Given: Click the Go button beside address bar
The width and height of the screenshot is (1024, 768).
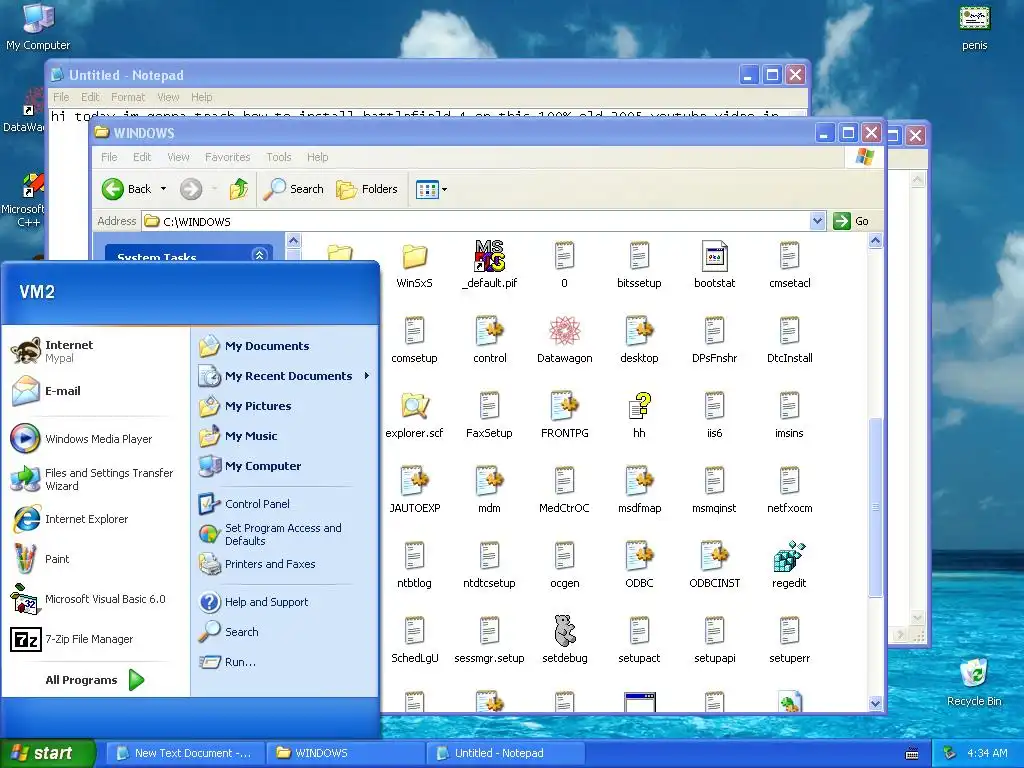Looking at the screenshot, I should [x=852, y=221].
